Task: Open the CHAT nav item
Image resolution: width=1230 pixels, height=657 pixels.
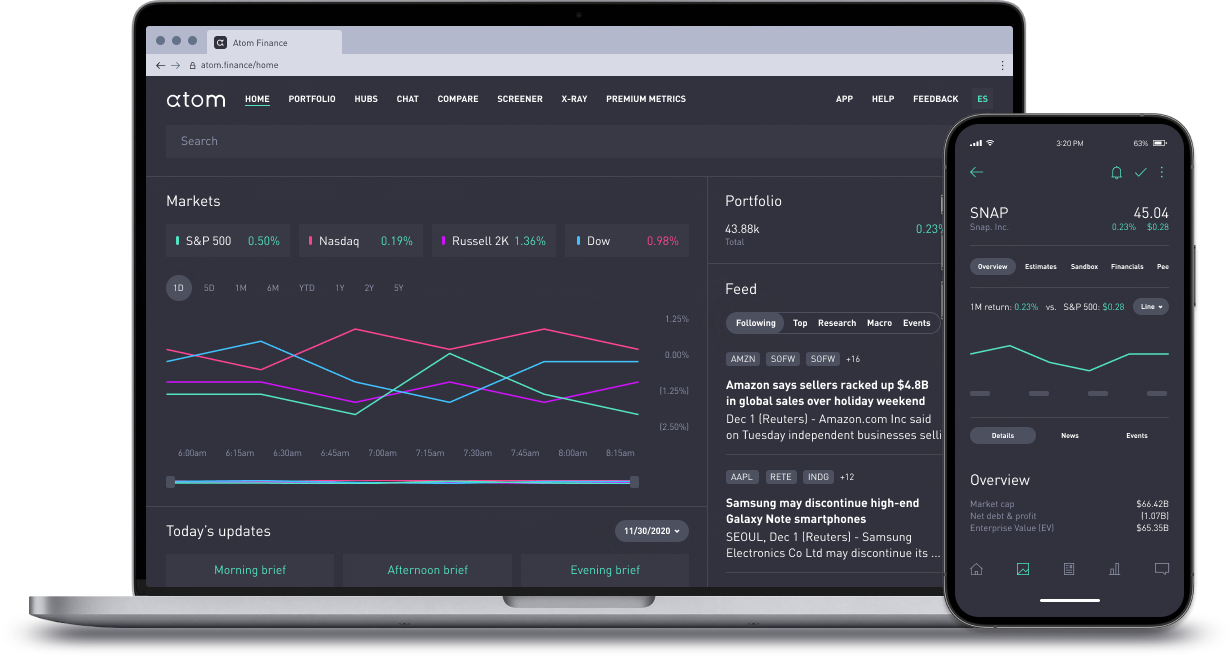Action: pyautogui.click(x=408, y=99)
